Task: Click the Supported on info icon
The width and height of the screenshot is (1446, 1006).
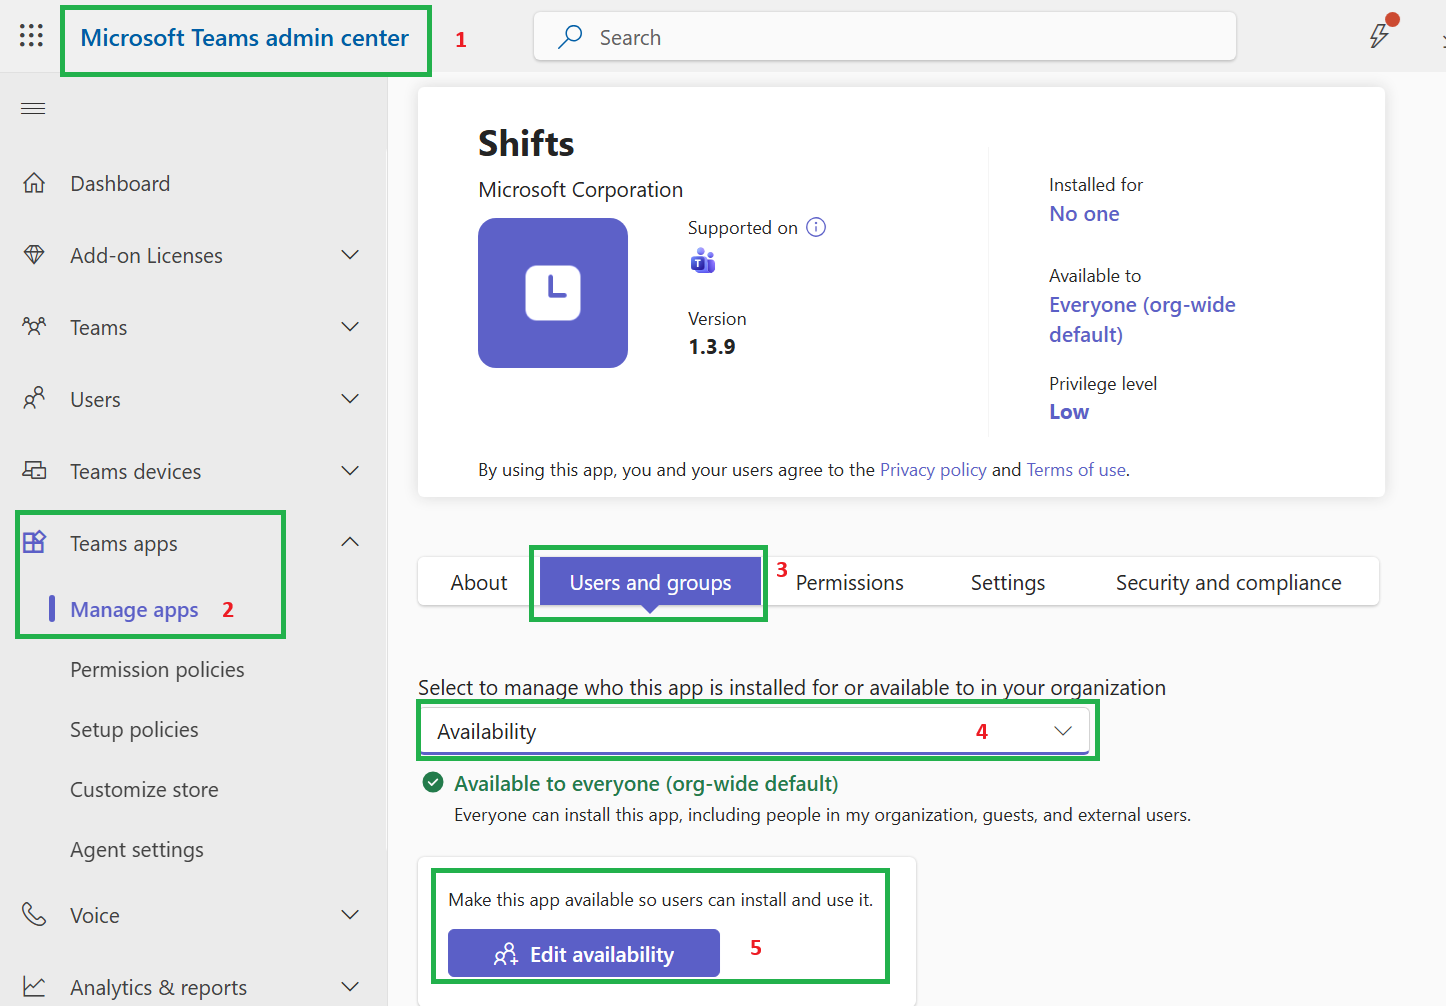Action: click(x=816, y=227)
